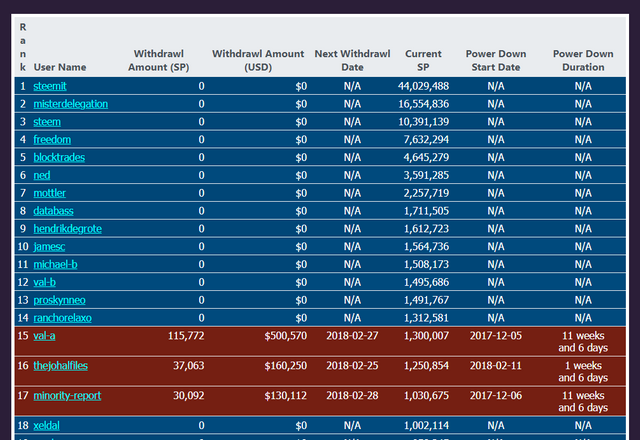Select the 4,645,279 Current SP value
Screen dimensions: 640x440
[427, 158]
